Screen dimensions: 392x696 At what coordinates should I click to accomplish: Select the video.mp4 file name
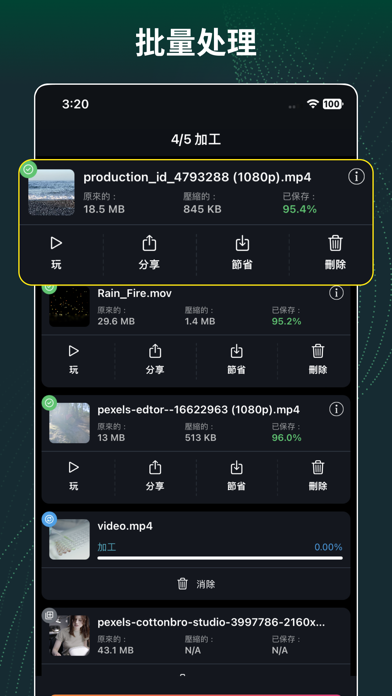point(125,526)
